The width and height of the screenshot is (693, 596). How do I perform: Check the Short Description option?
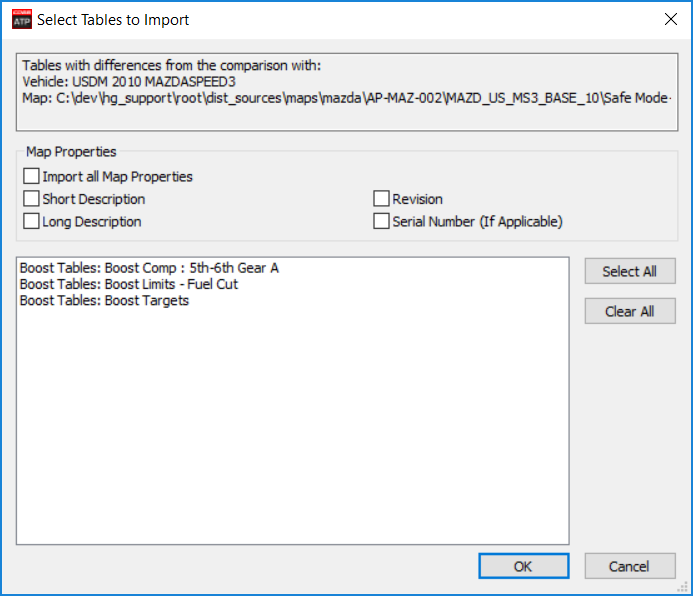(x=32, y=199)
